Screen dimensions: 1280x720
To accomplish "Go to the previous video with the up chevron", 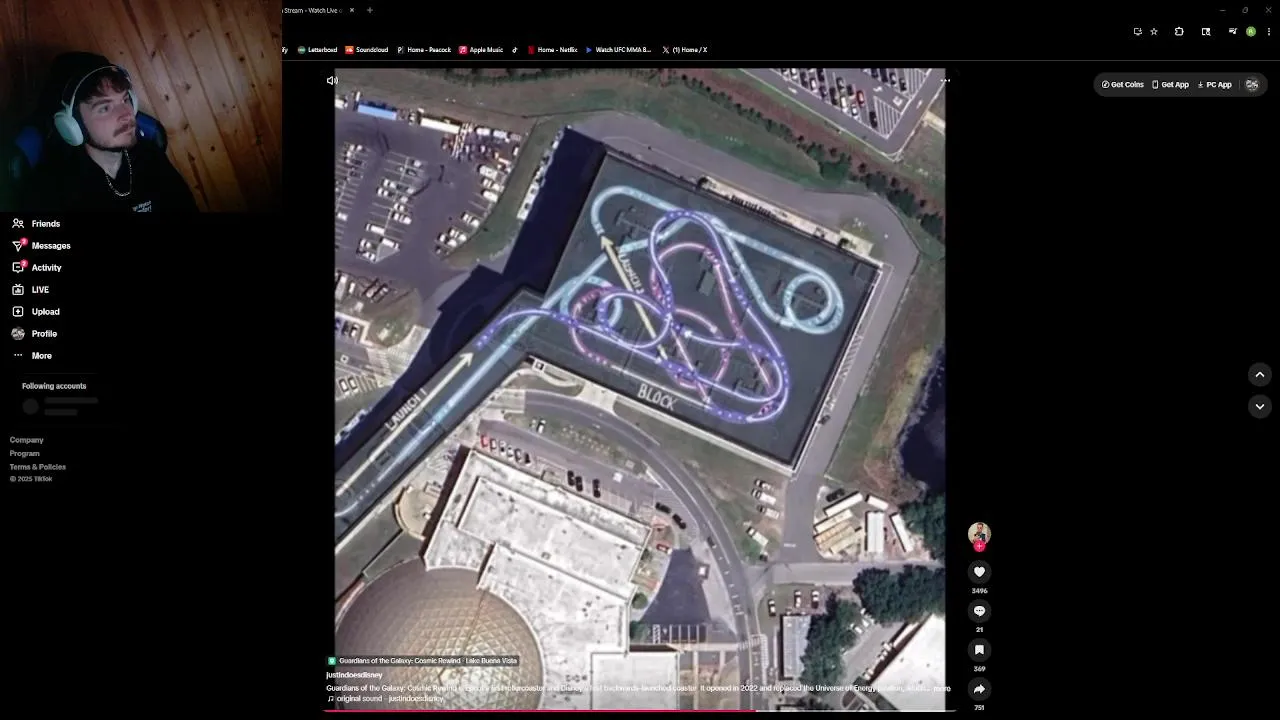I will point(1260,374).
